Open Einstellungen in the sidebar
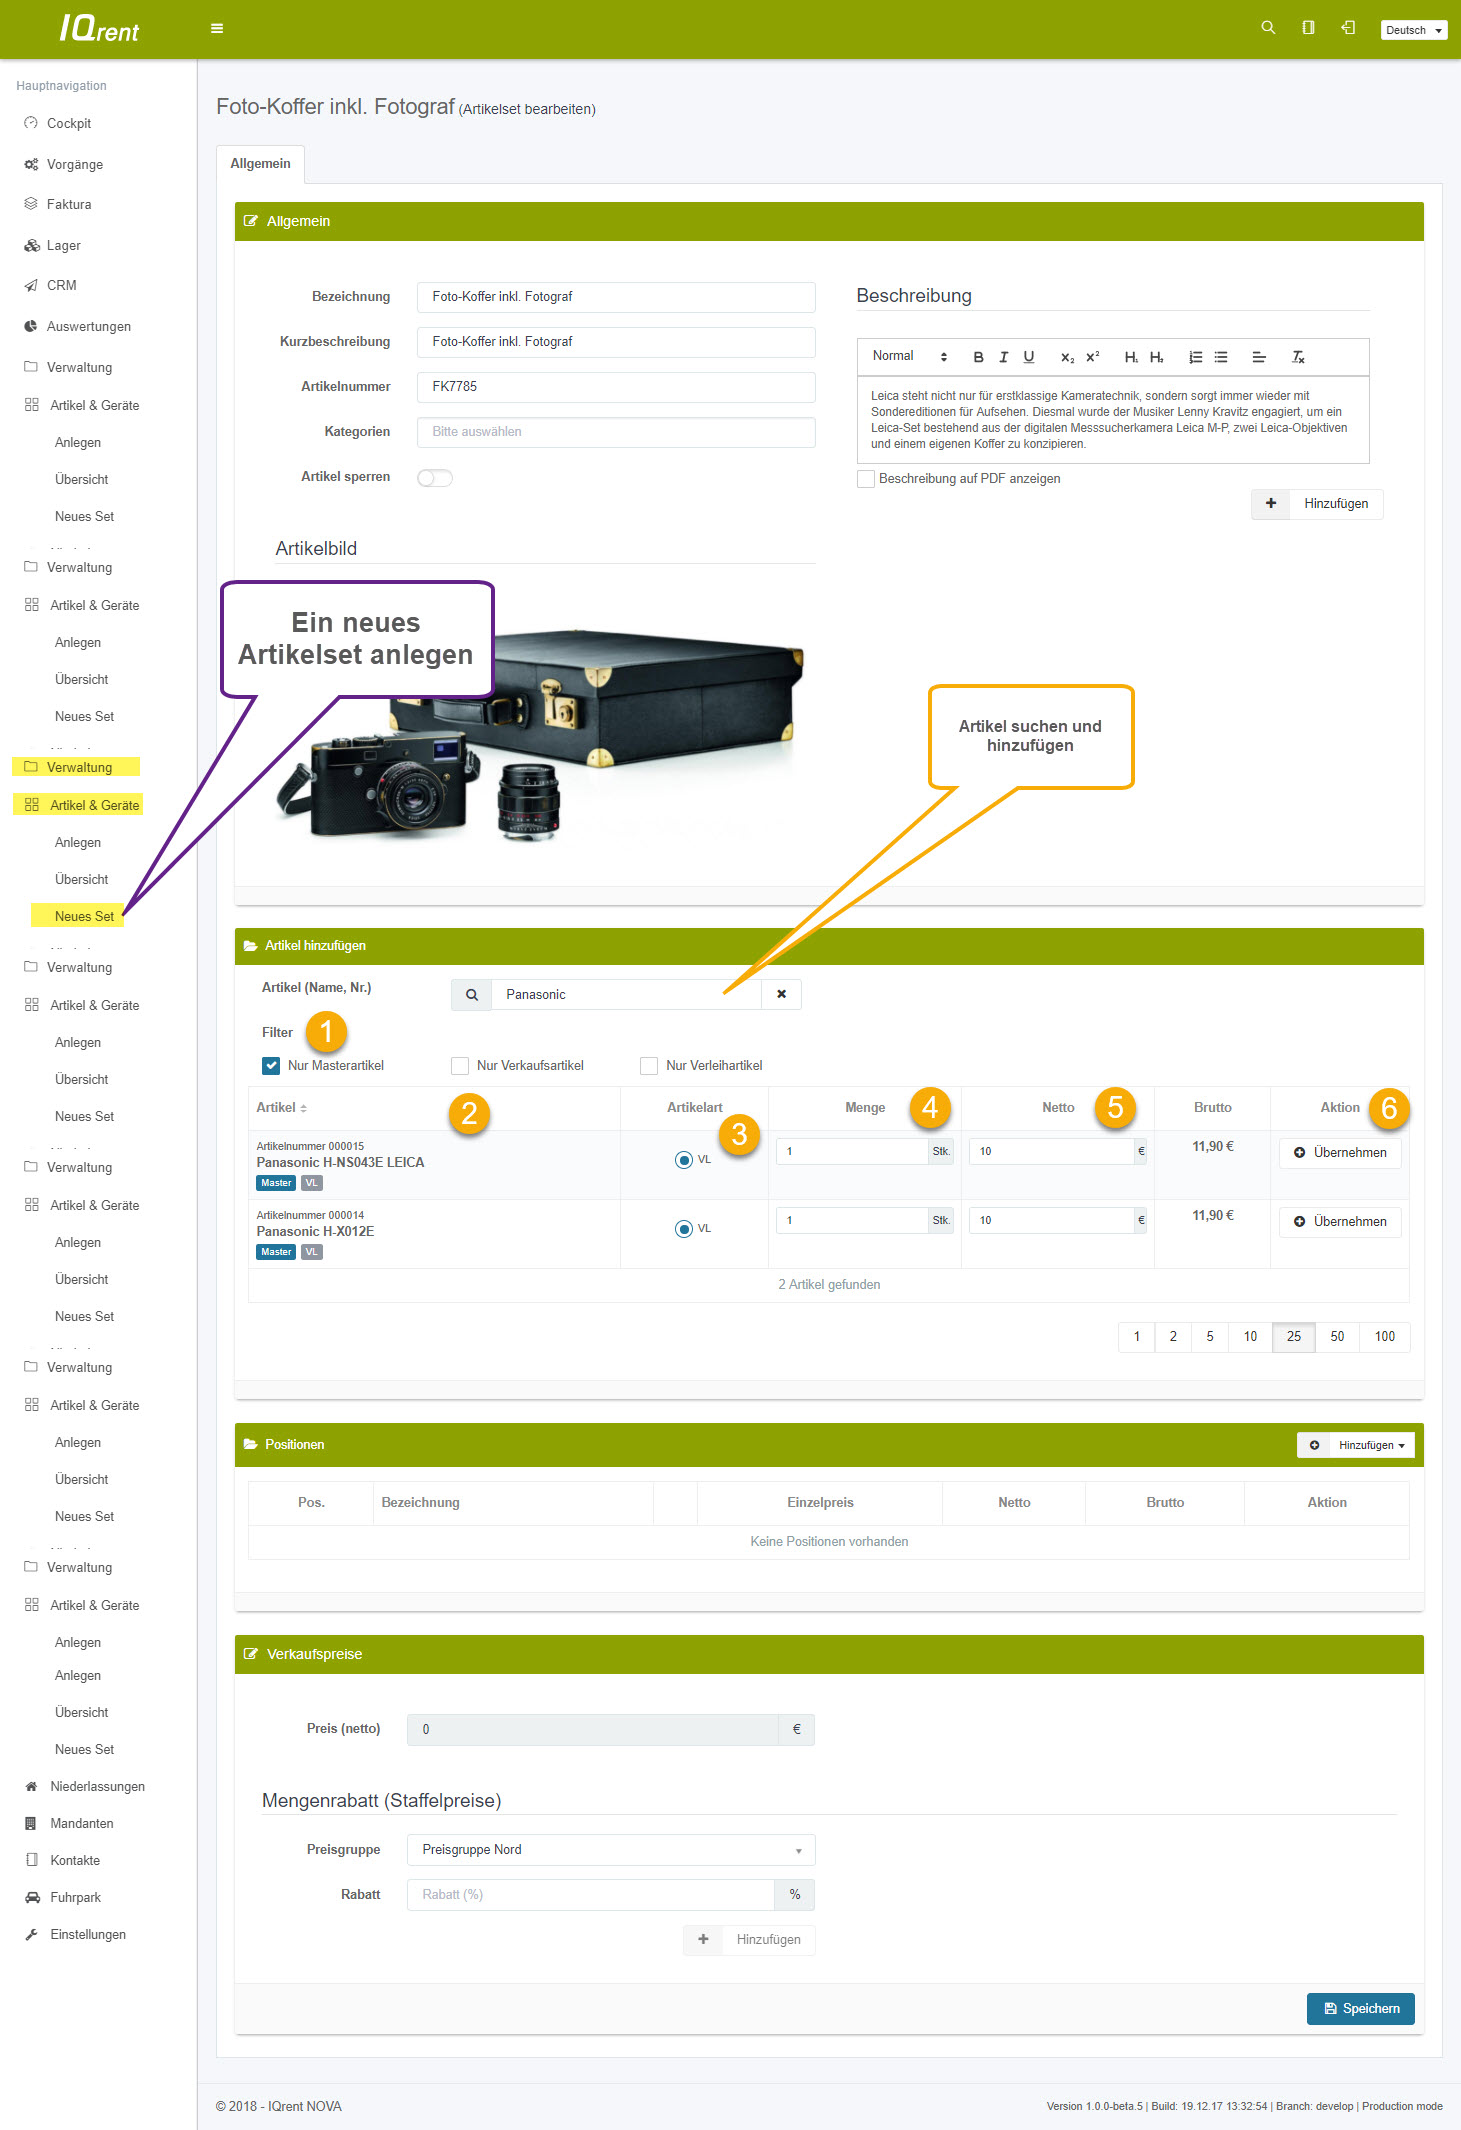 [x=88, y=1934]
